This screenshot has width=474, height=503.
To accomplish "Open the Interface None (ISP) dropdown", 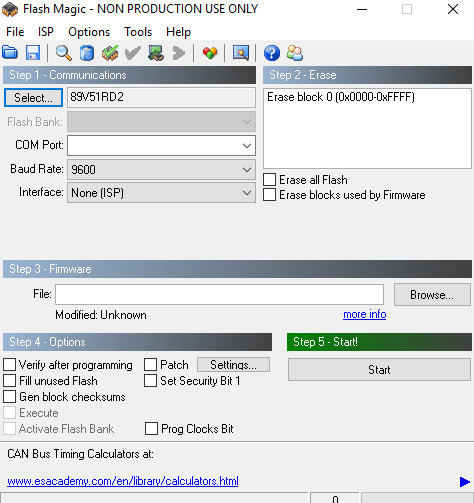I will point(161,192).
